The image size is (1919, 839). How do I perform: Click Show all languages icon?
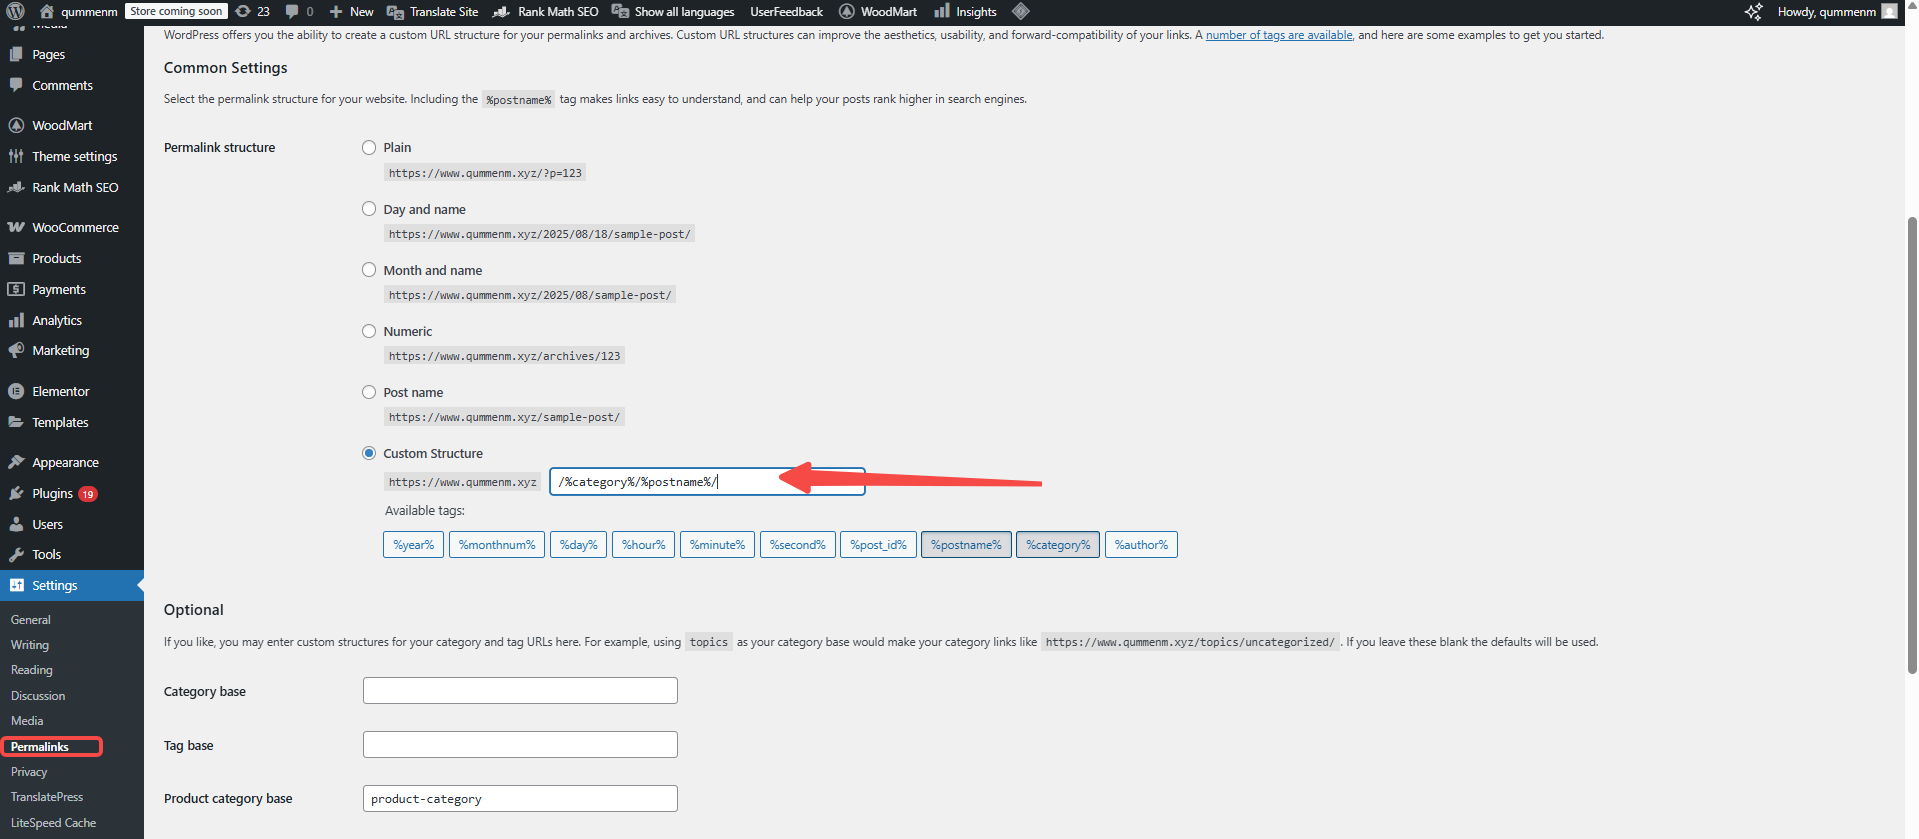620,12
